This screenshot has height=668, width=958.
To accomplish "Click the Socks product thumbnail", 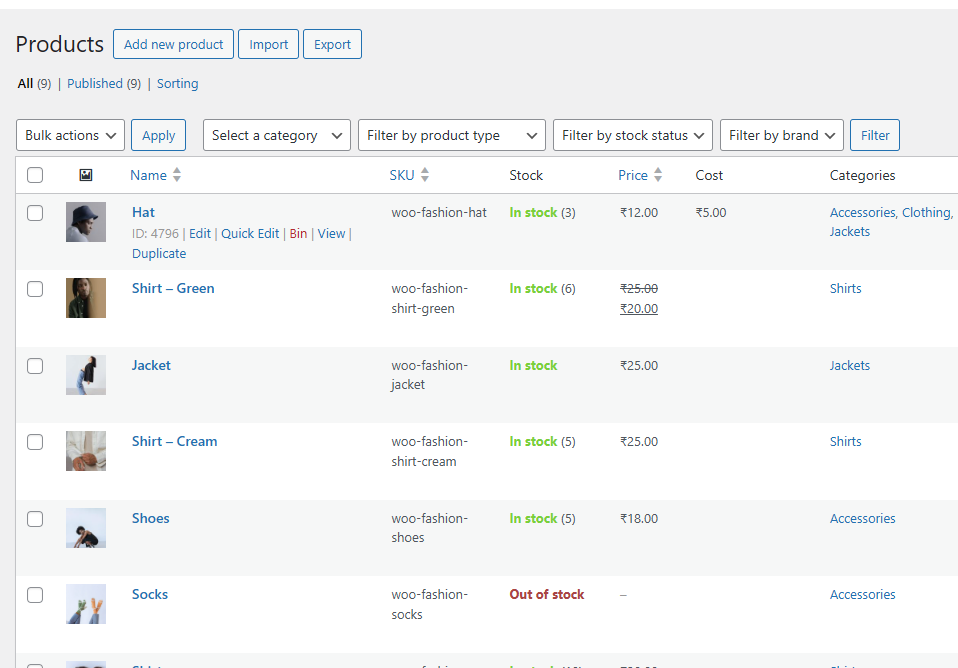I will (86, 604).
